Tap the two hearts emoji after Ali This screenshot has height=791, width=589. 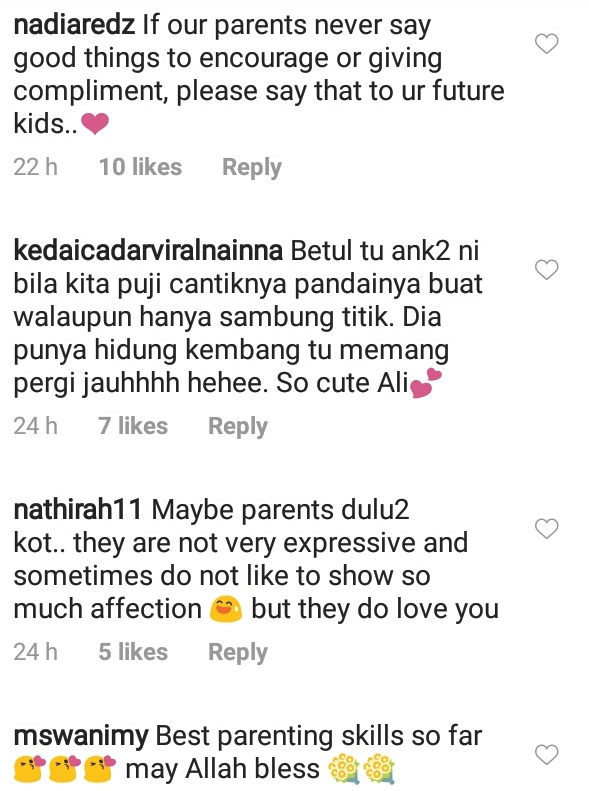[426, 383]
